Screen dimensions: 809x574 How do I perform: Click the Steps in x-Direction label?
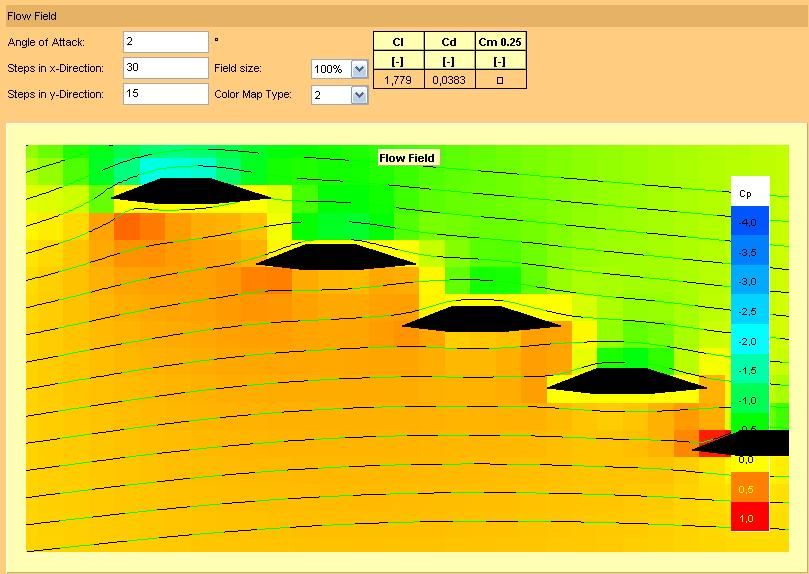56,68
